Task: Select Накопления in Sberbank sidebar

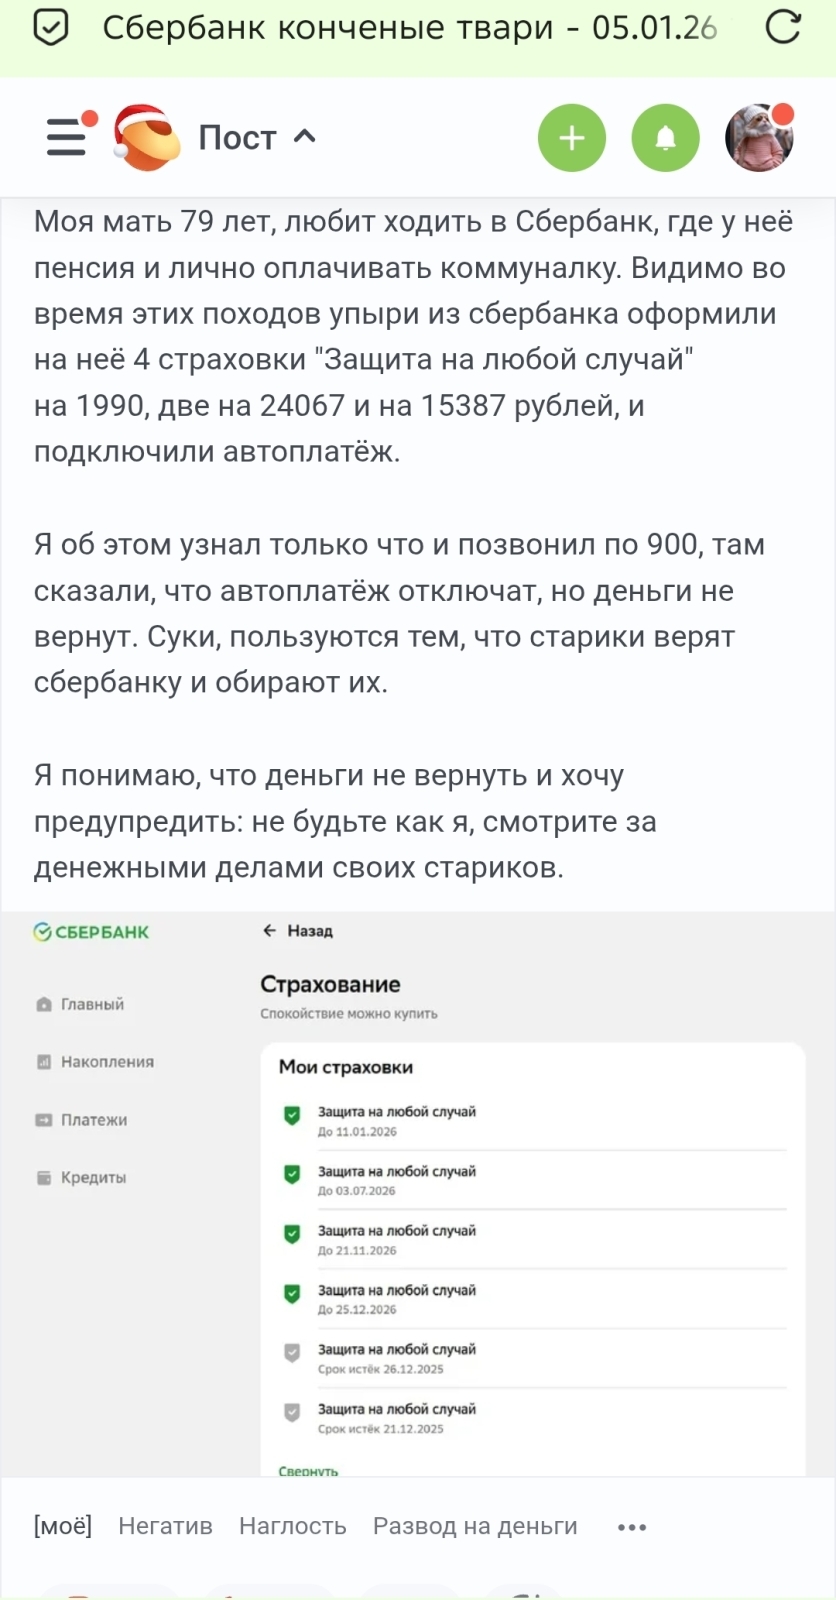Action: point(107,1062)
